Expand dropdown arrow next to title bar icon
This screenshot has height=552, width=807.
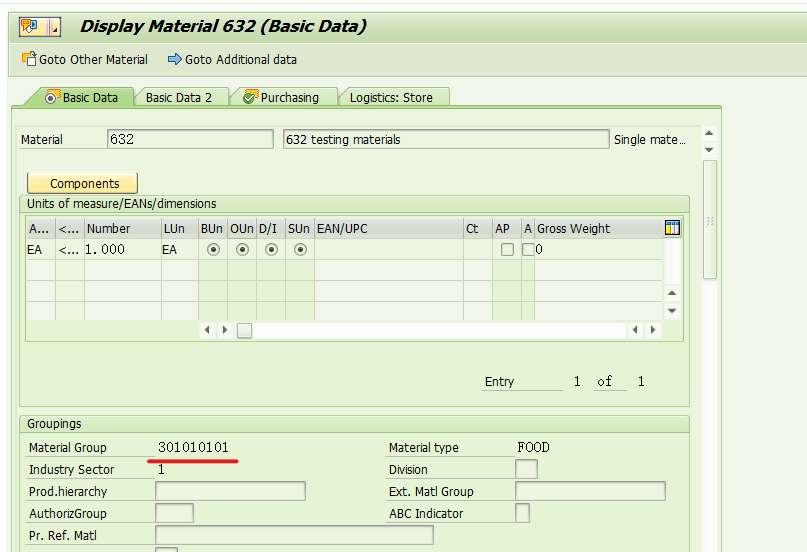pos(55,26)
